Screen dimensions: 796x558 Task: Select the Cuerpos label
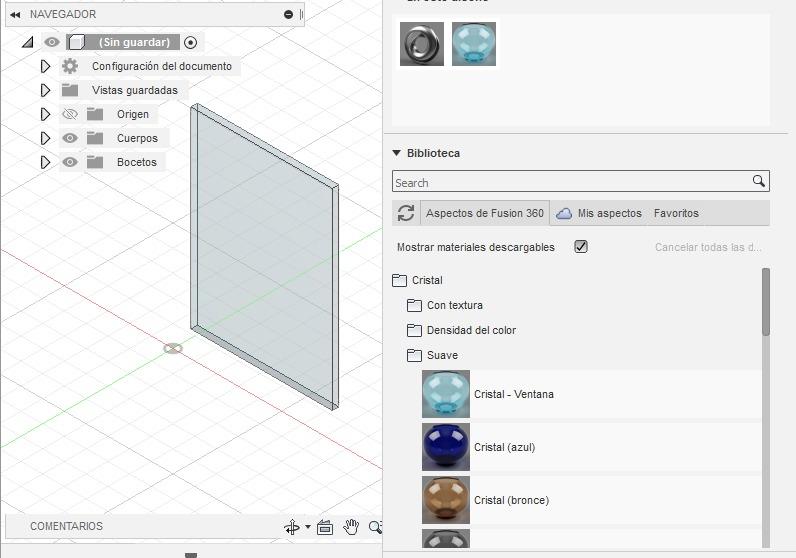[x=137, y=138]
